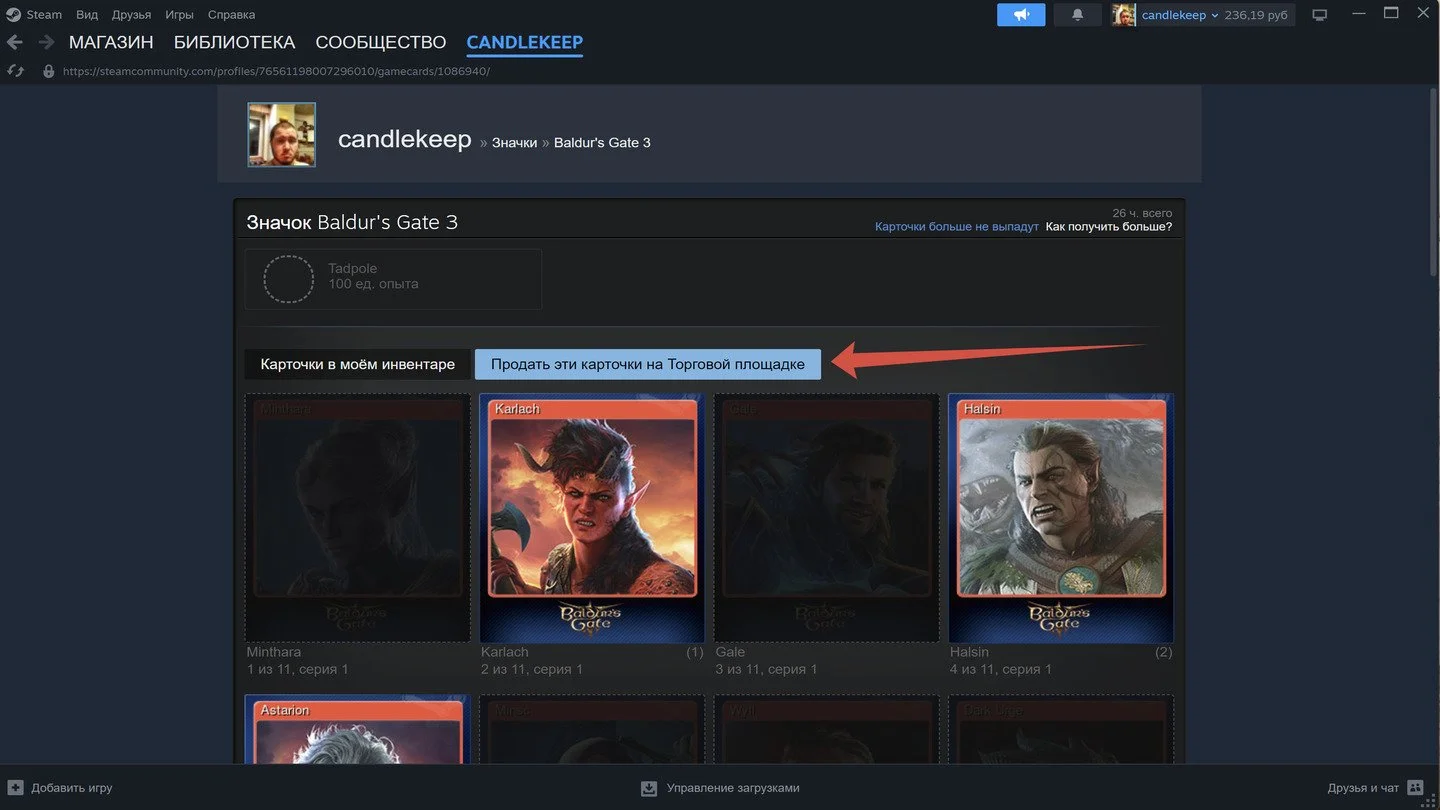Select the Halsin card thumbnail
Viewport: 1440px width, 810px height.
tap(1061, 518)
